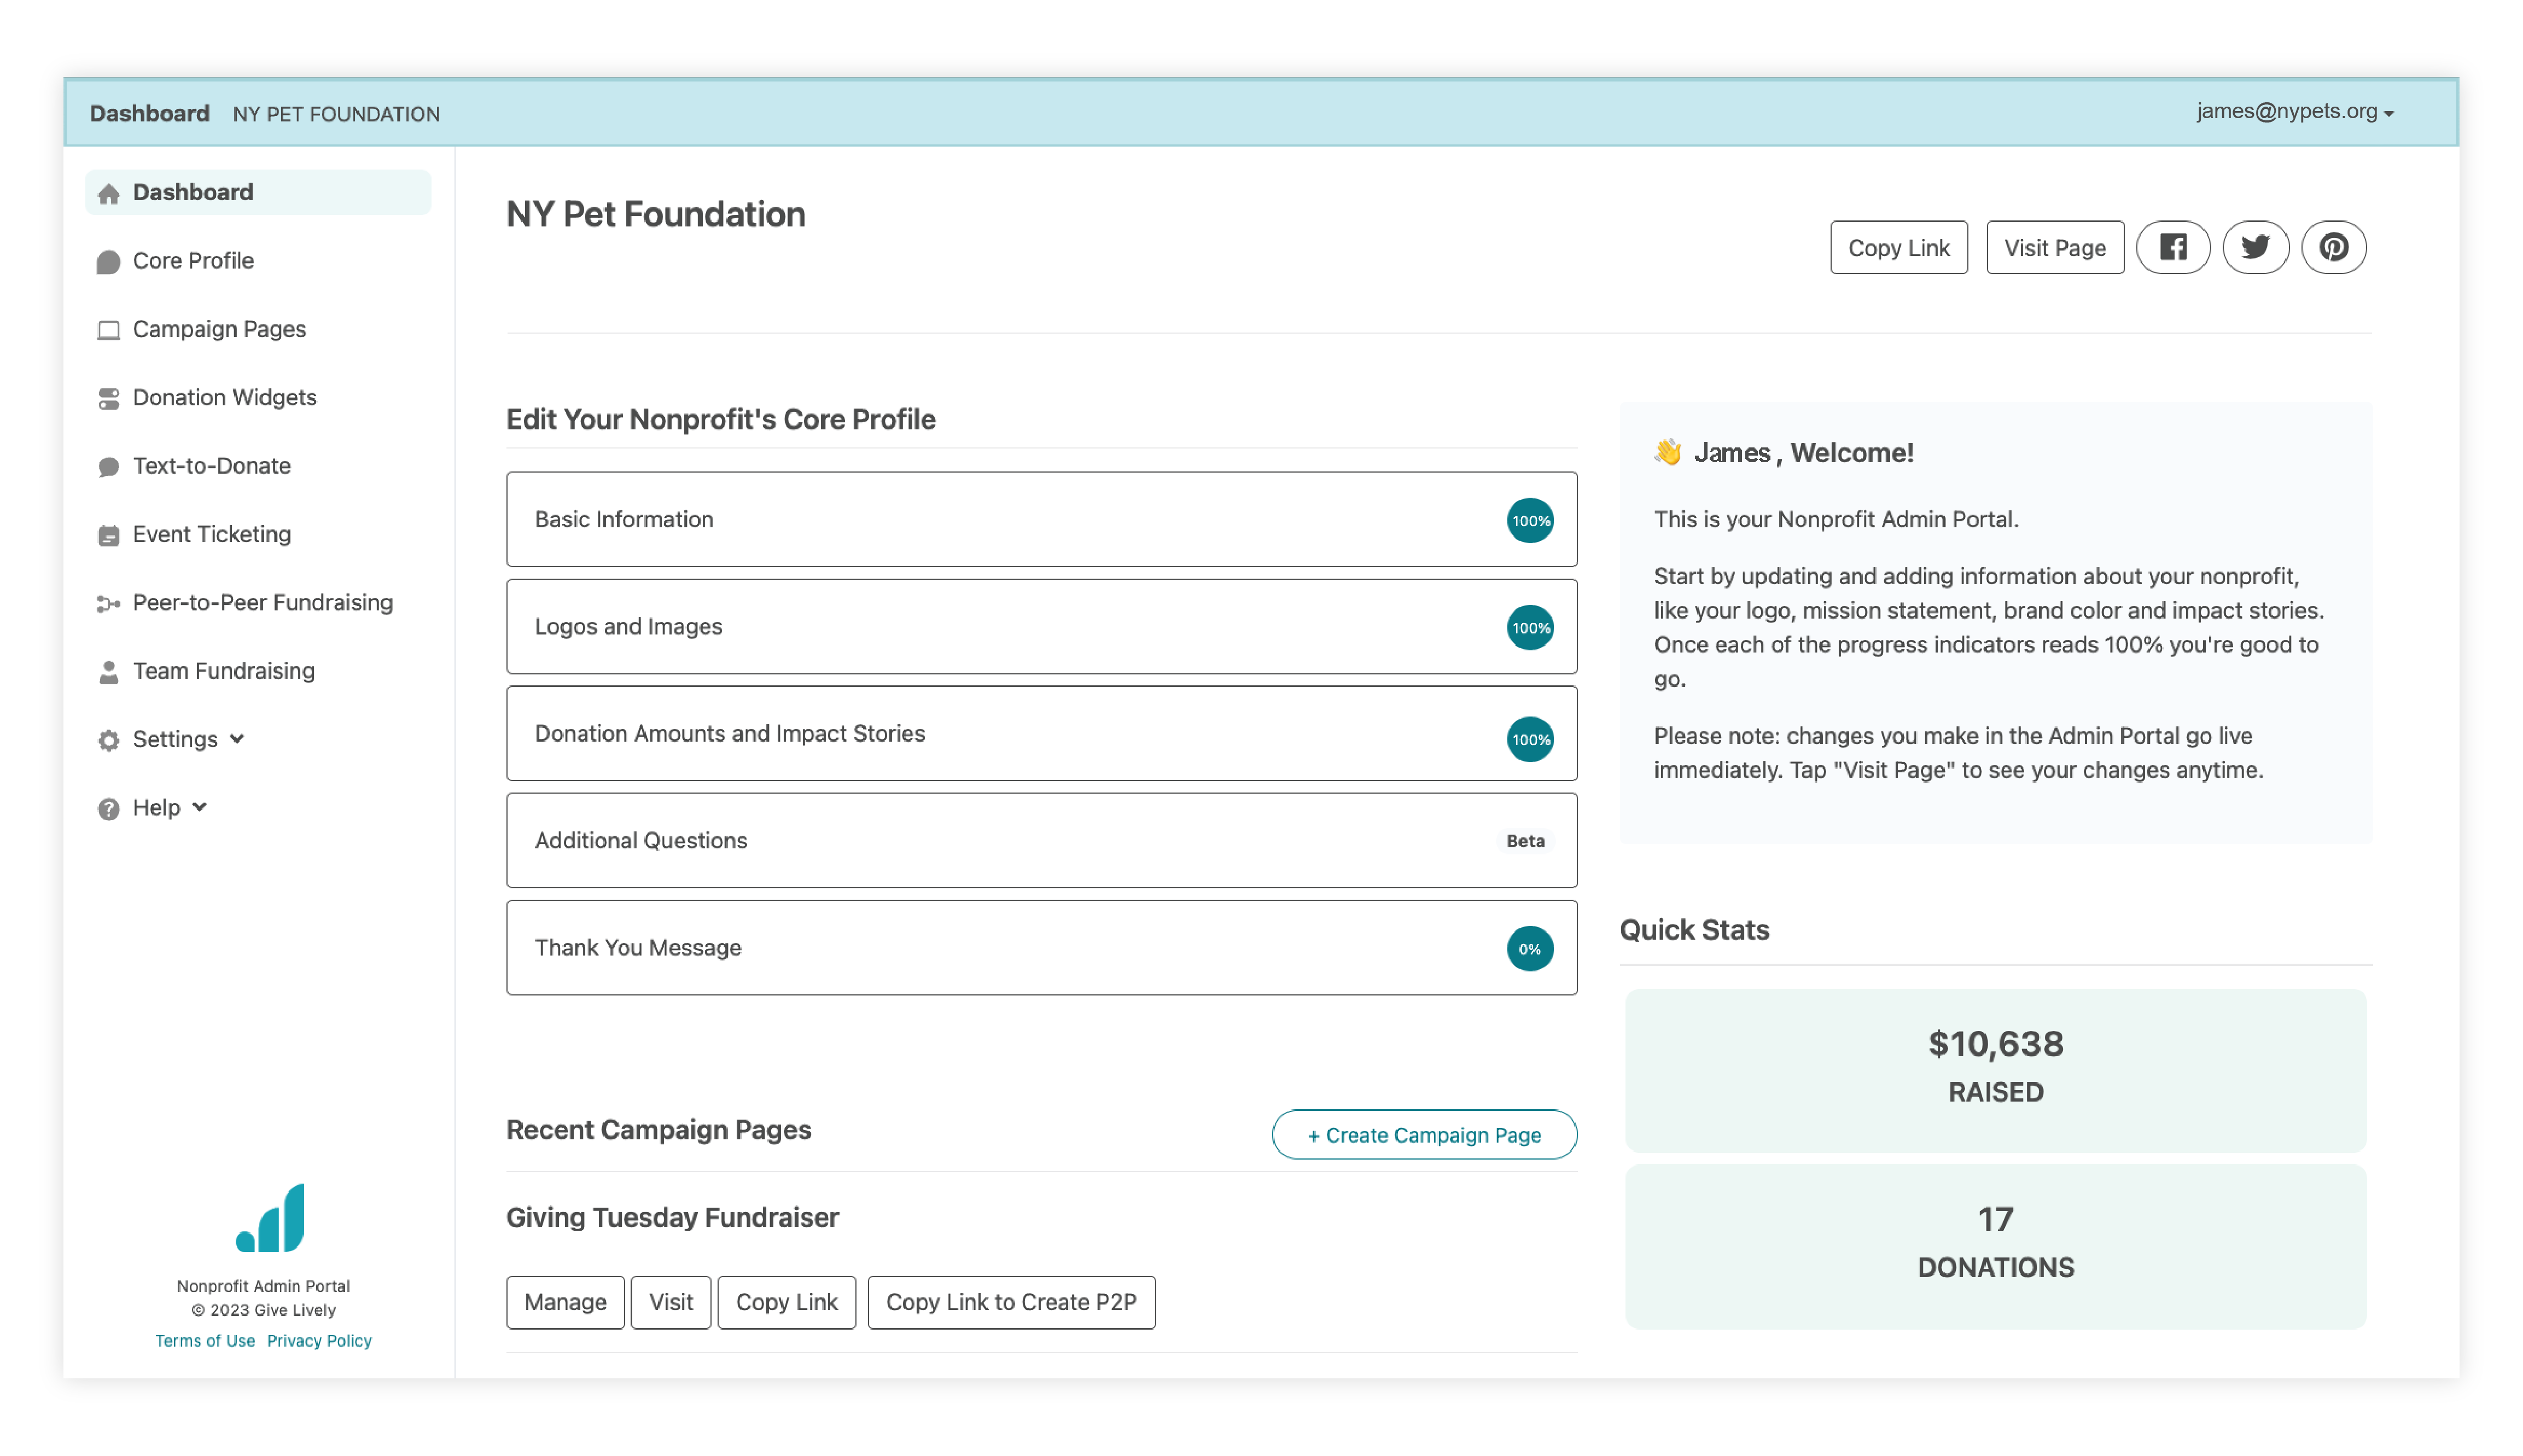Click the Basic Information 100% badge

tap(1529, 520)
